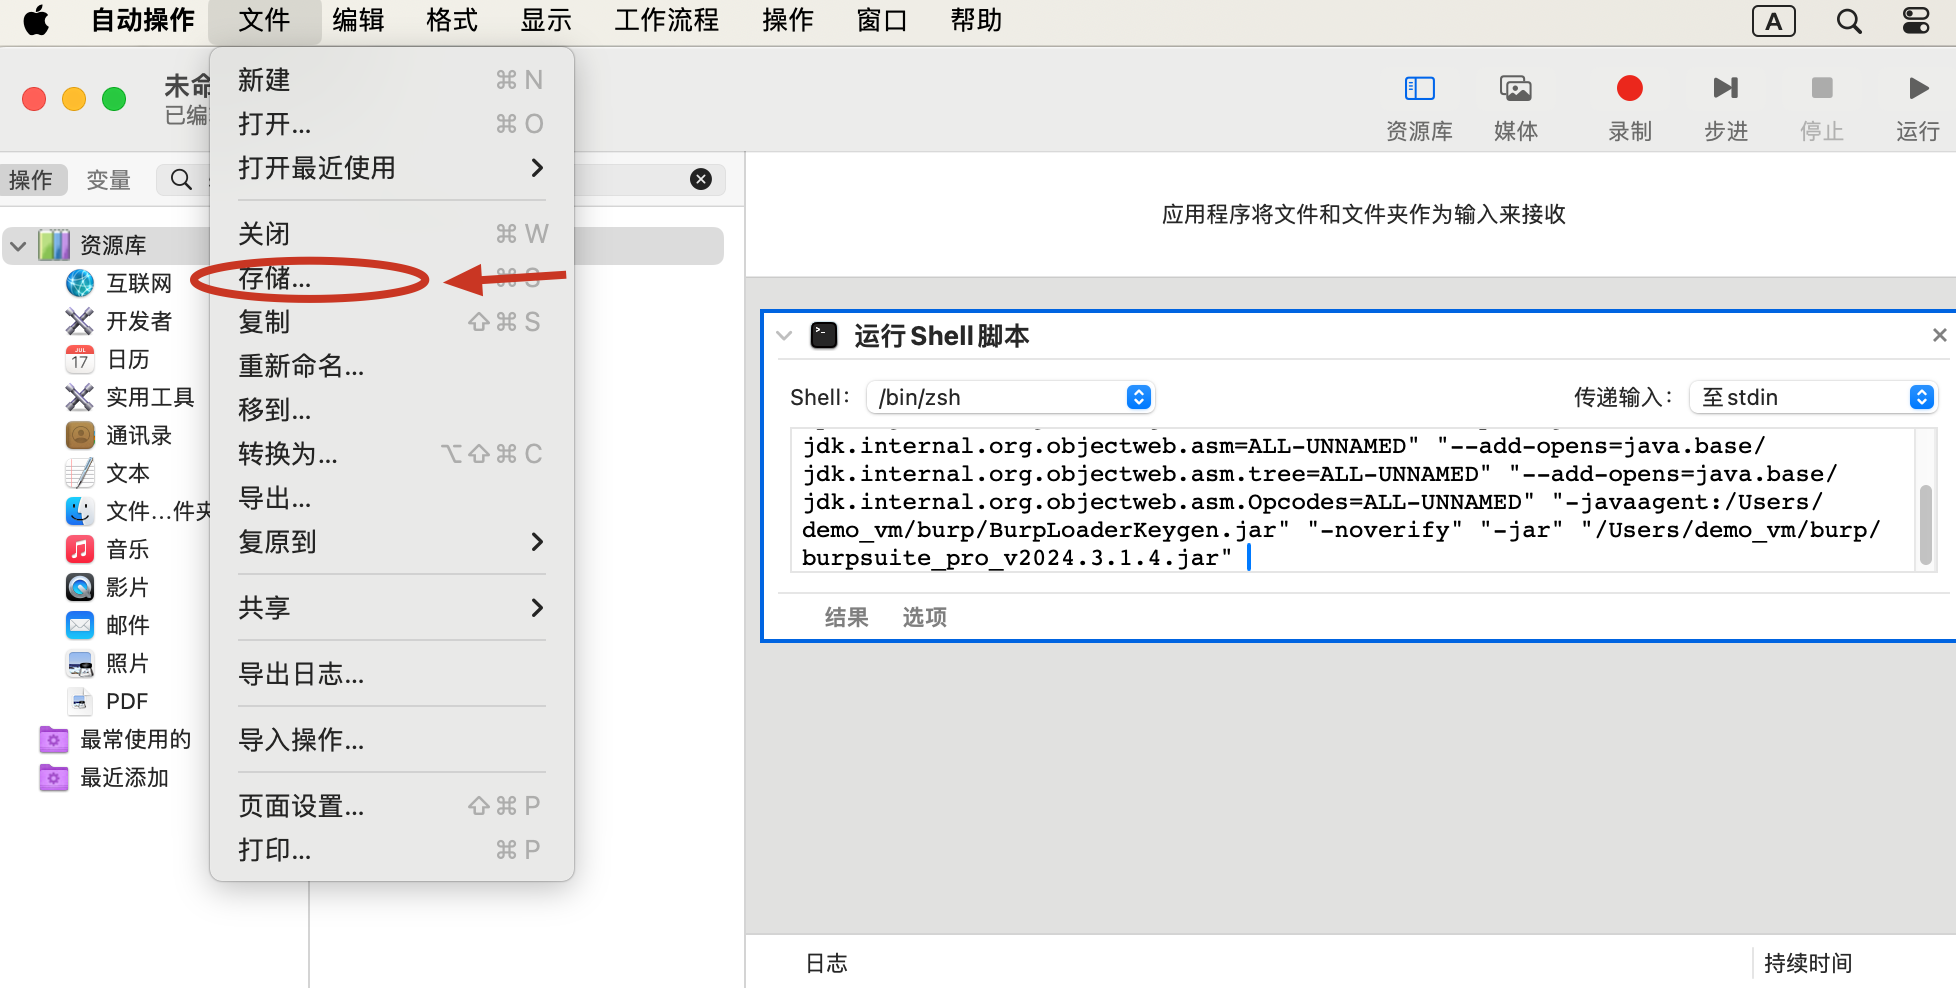The image size is (1956, 988).
Task: Expand the 复原到 submenu
Action: (392, 542)
